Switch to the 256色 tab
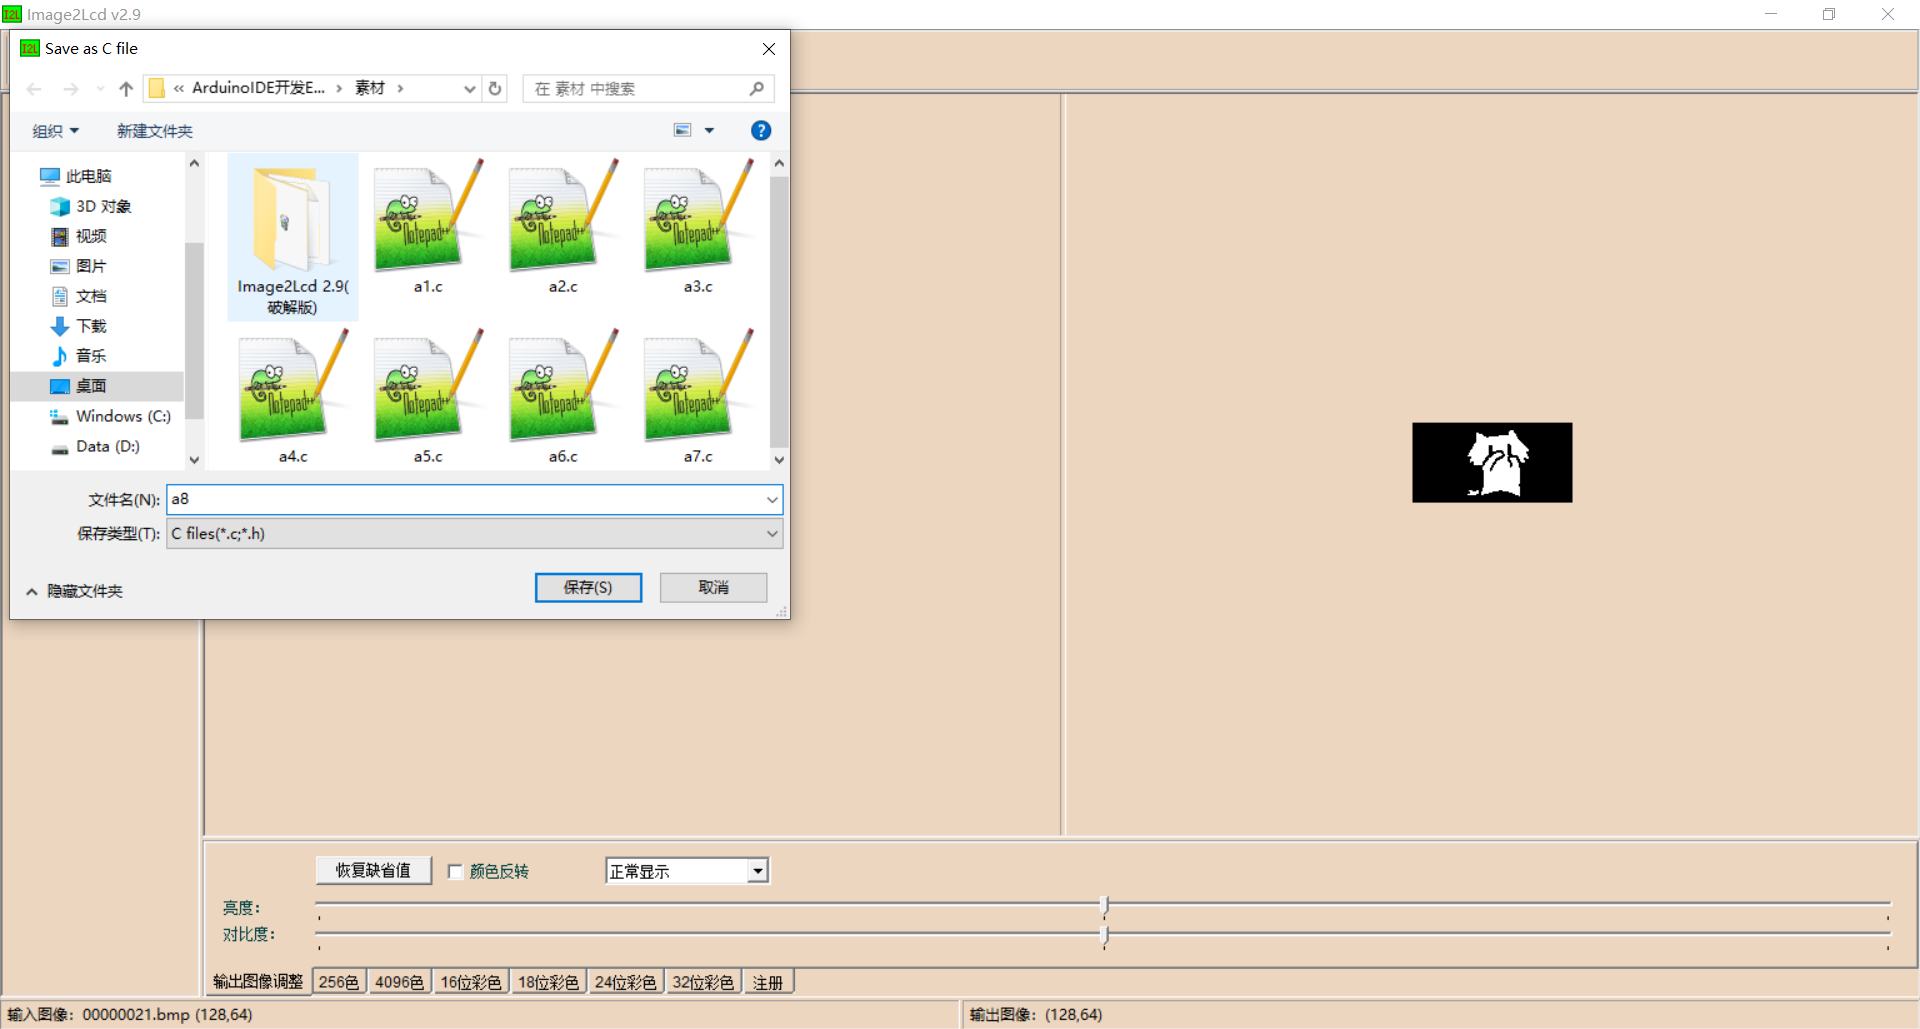This screenshot has height=1029, width=1920. [x=339, y=982]
